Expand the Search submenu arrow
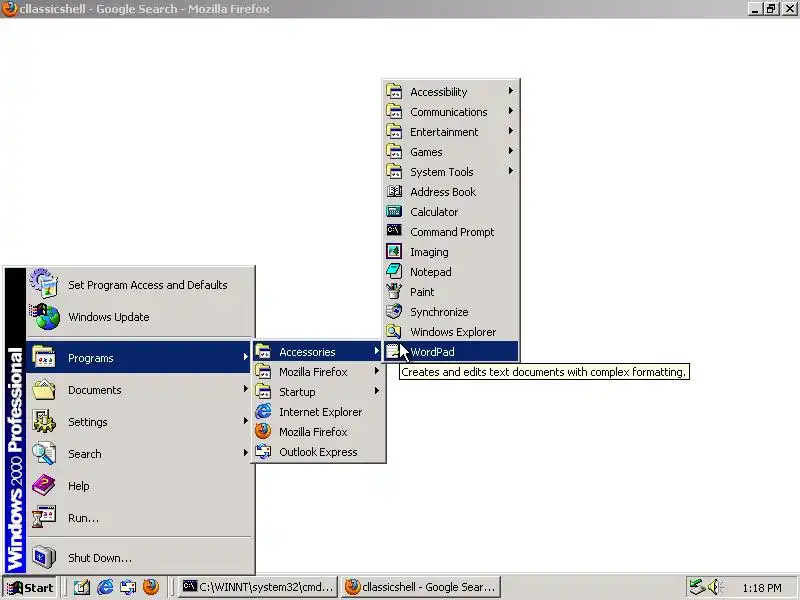 [245, 453]
